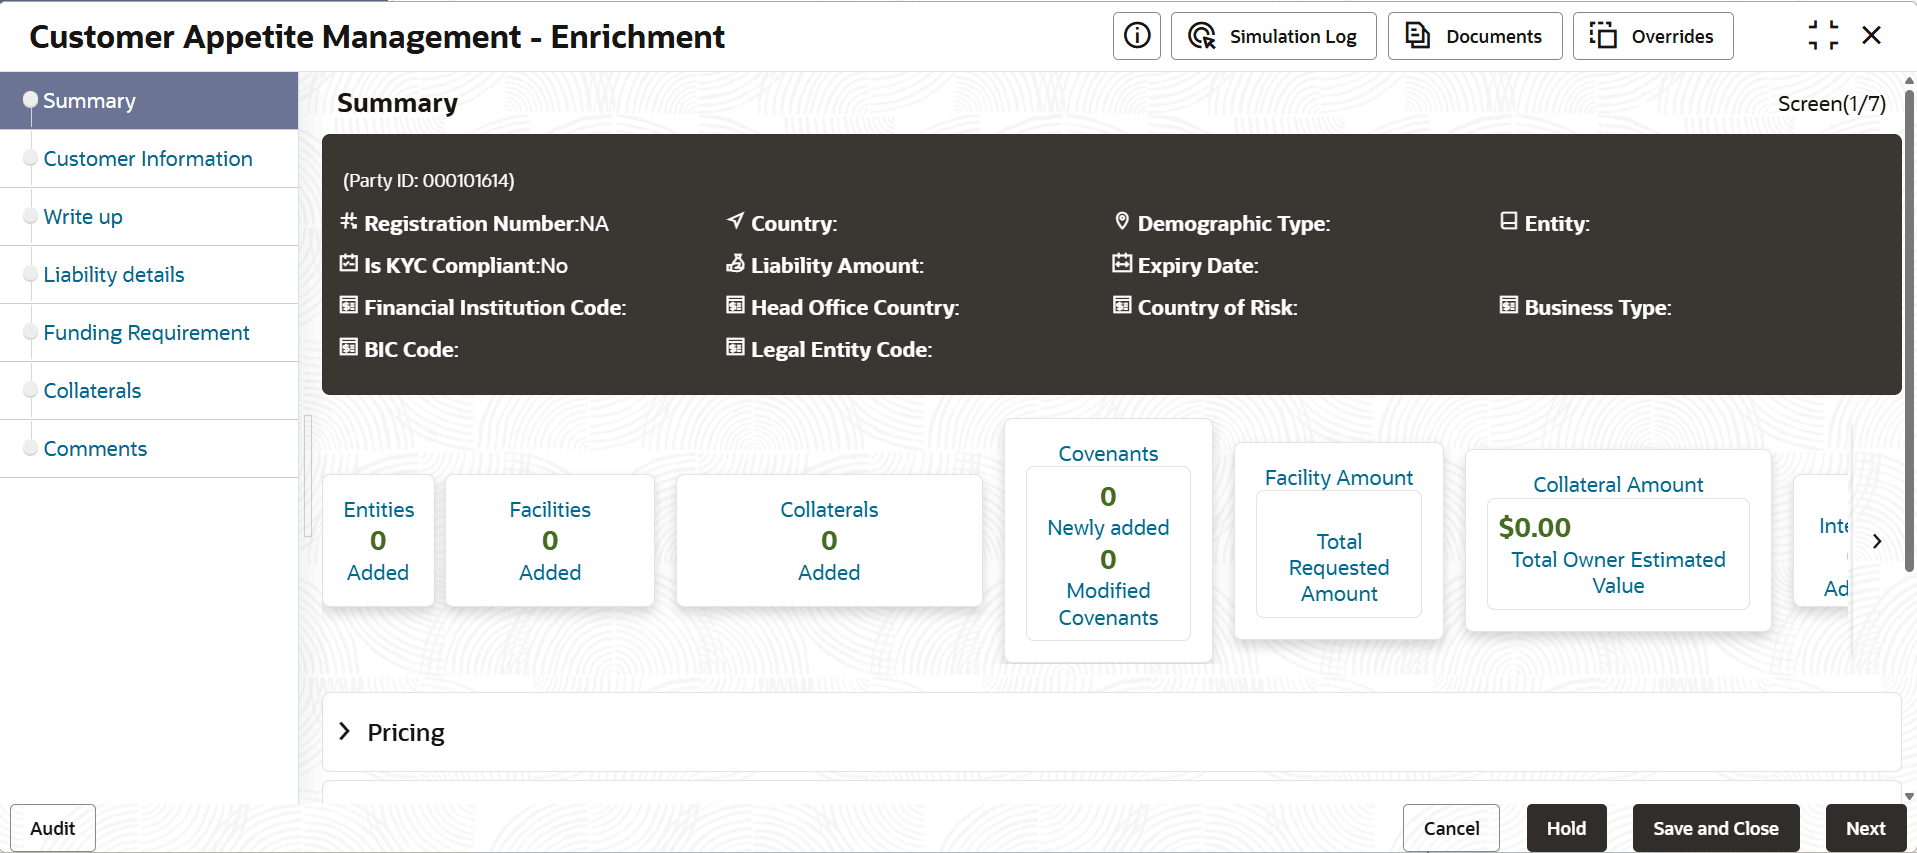Click the Modified Covenants text
1917x853 pixels.
1108,604
